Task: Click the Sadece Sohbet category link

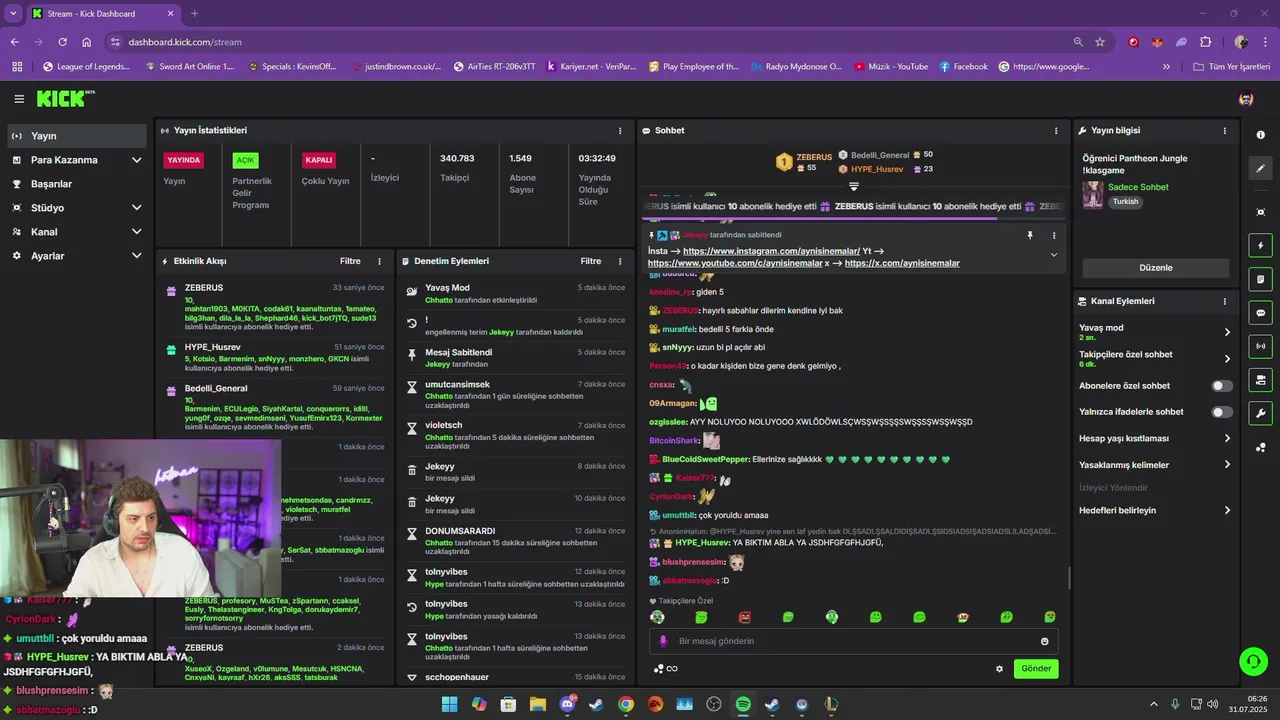Action: pos(1138,187)
